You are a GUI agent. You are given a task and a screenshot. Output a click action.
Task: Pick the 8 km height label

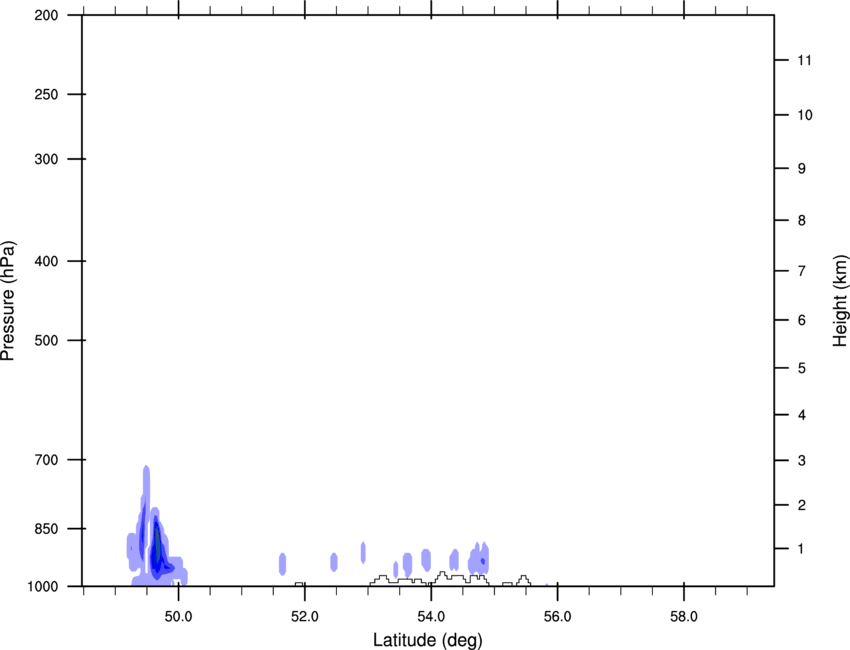tap(801, 220)
